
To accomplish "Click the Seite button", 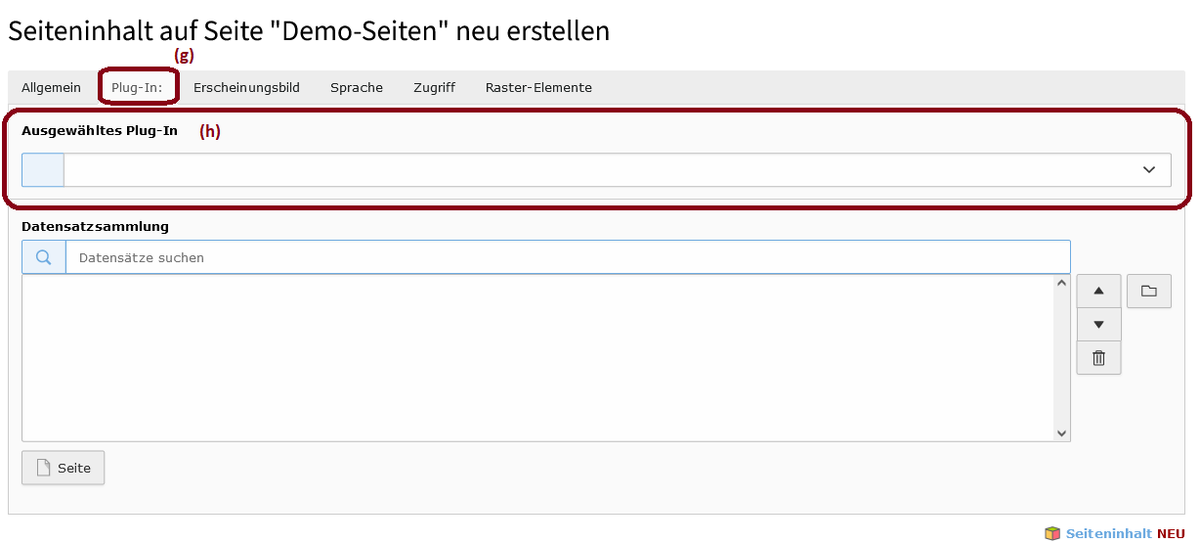I will click(63, 468).
